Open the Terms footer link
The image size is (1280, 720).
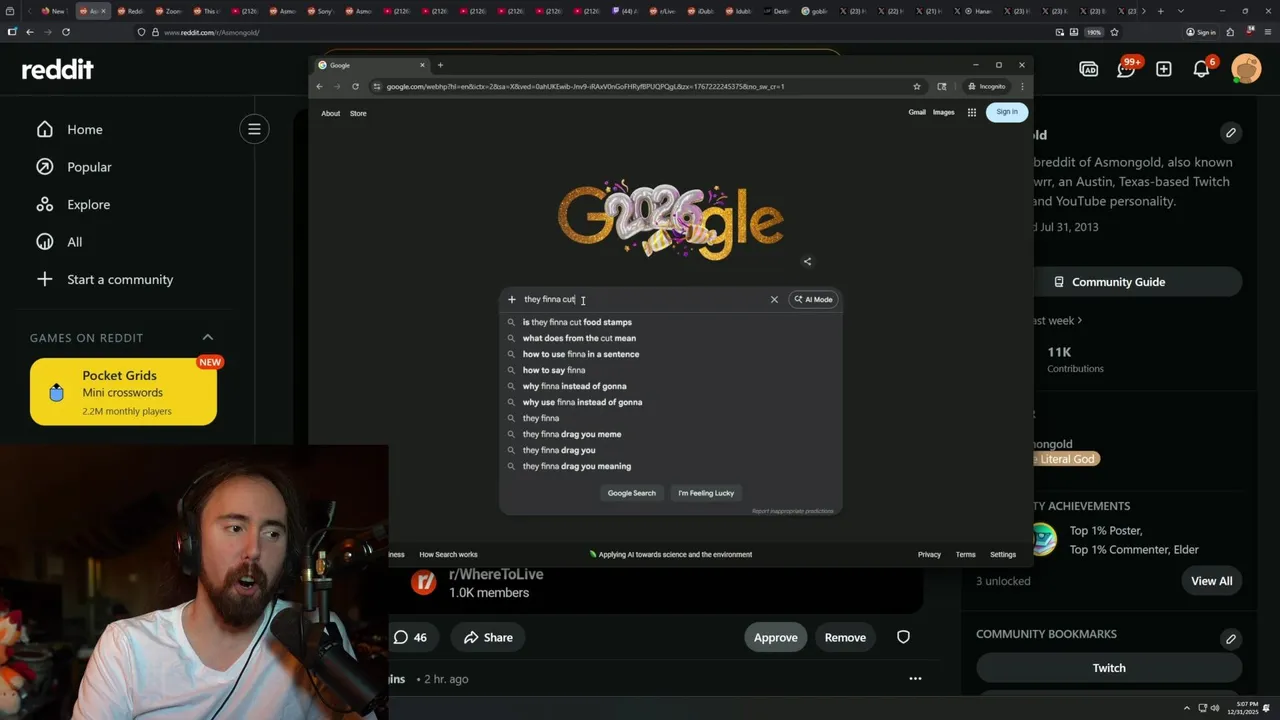[965, 554]
